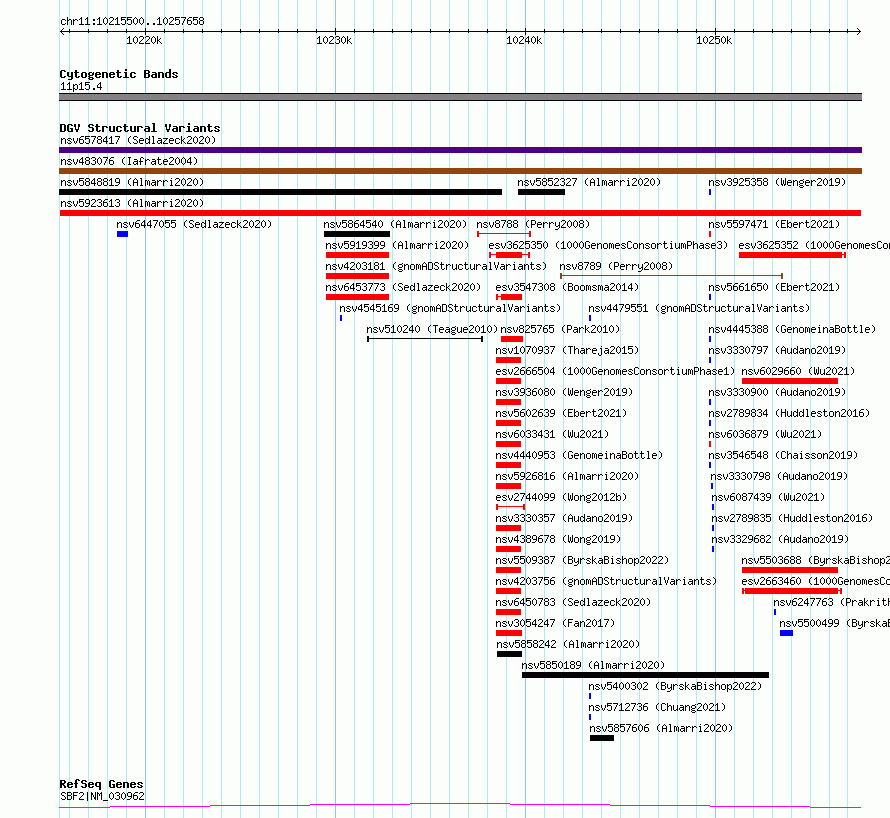The image size is (890, 818).
Task: Select the blue bar under nsv6447055
Action: pyautogui.click(x=122, y=234)
